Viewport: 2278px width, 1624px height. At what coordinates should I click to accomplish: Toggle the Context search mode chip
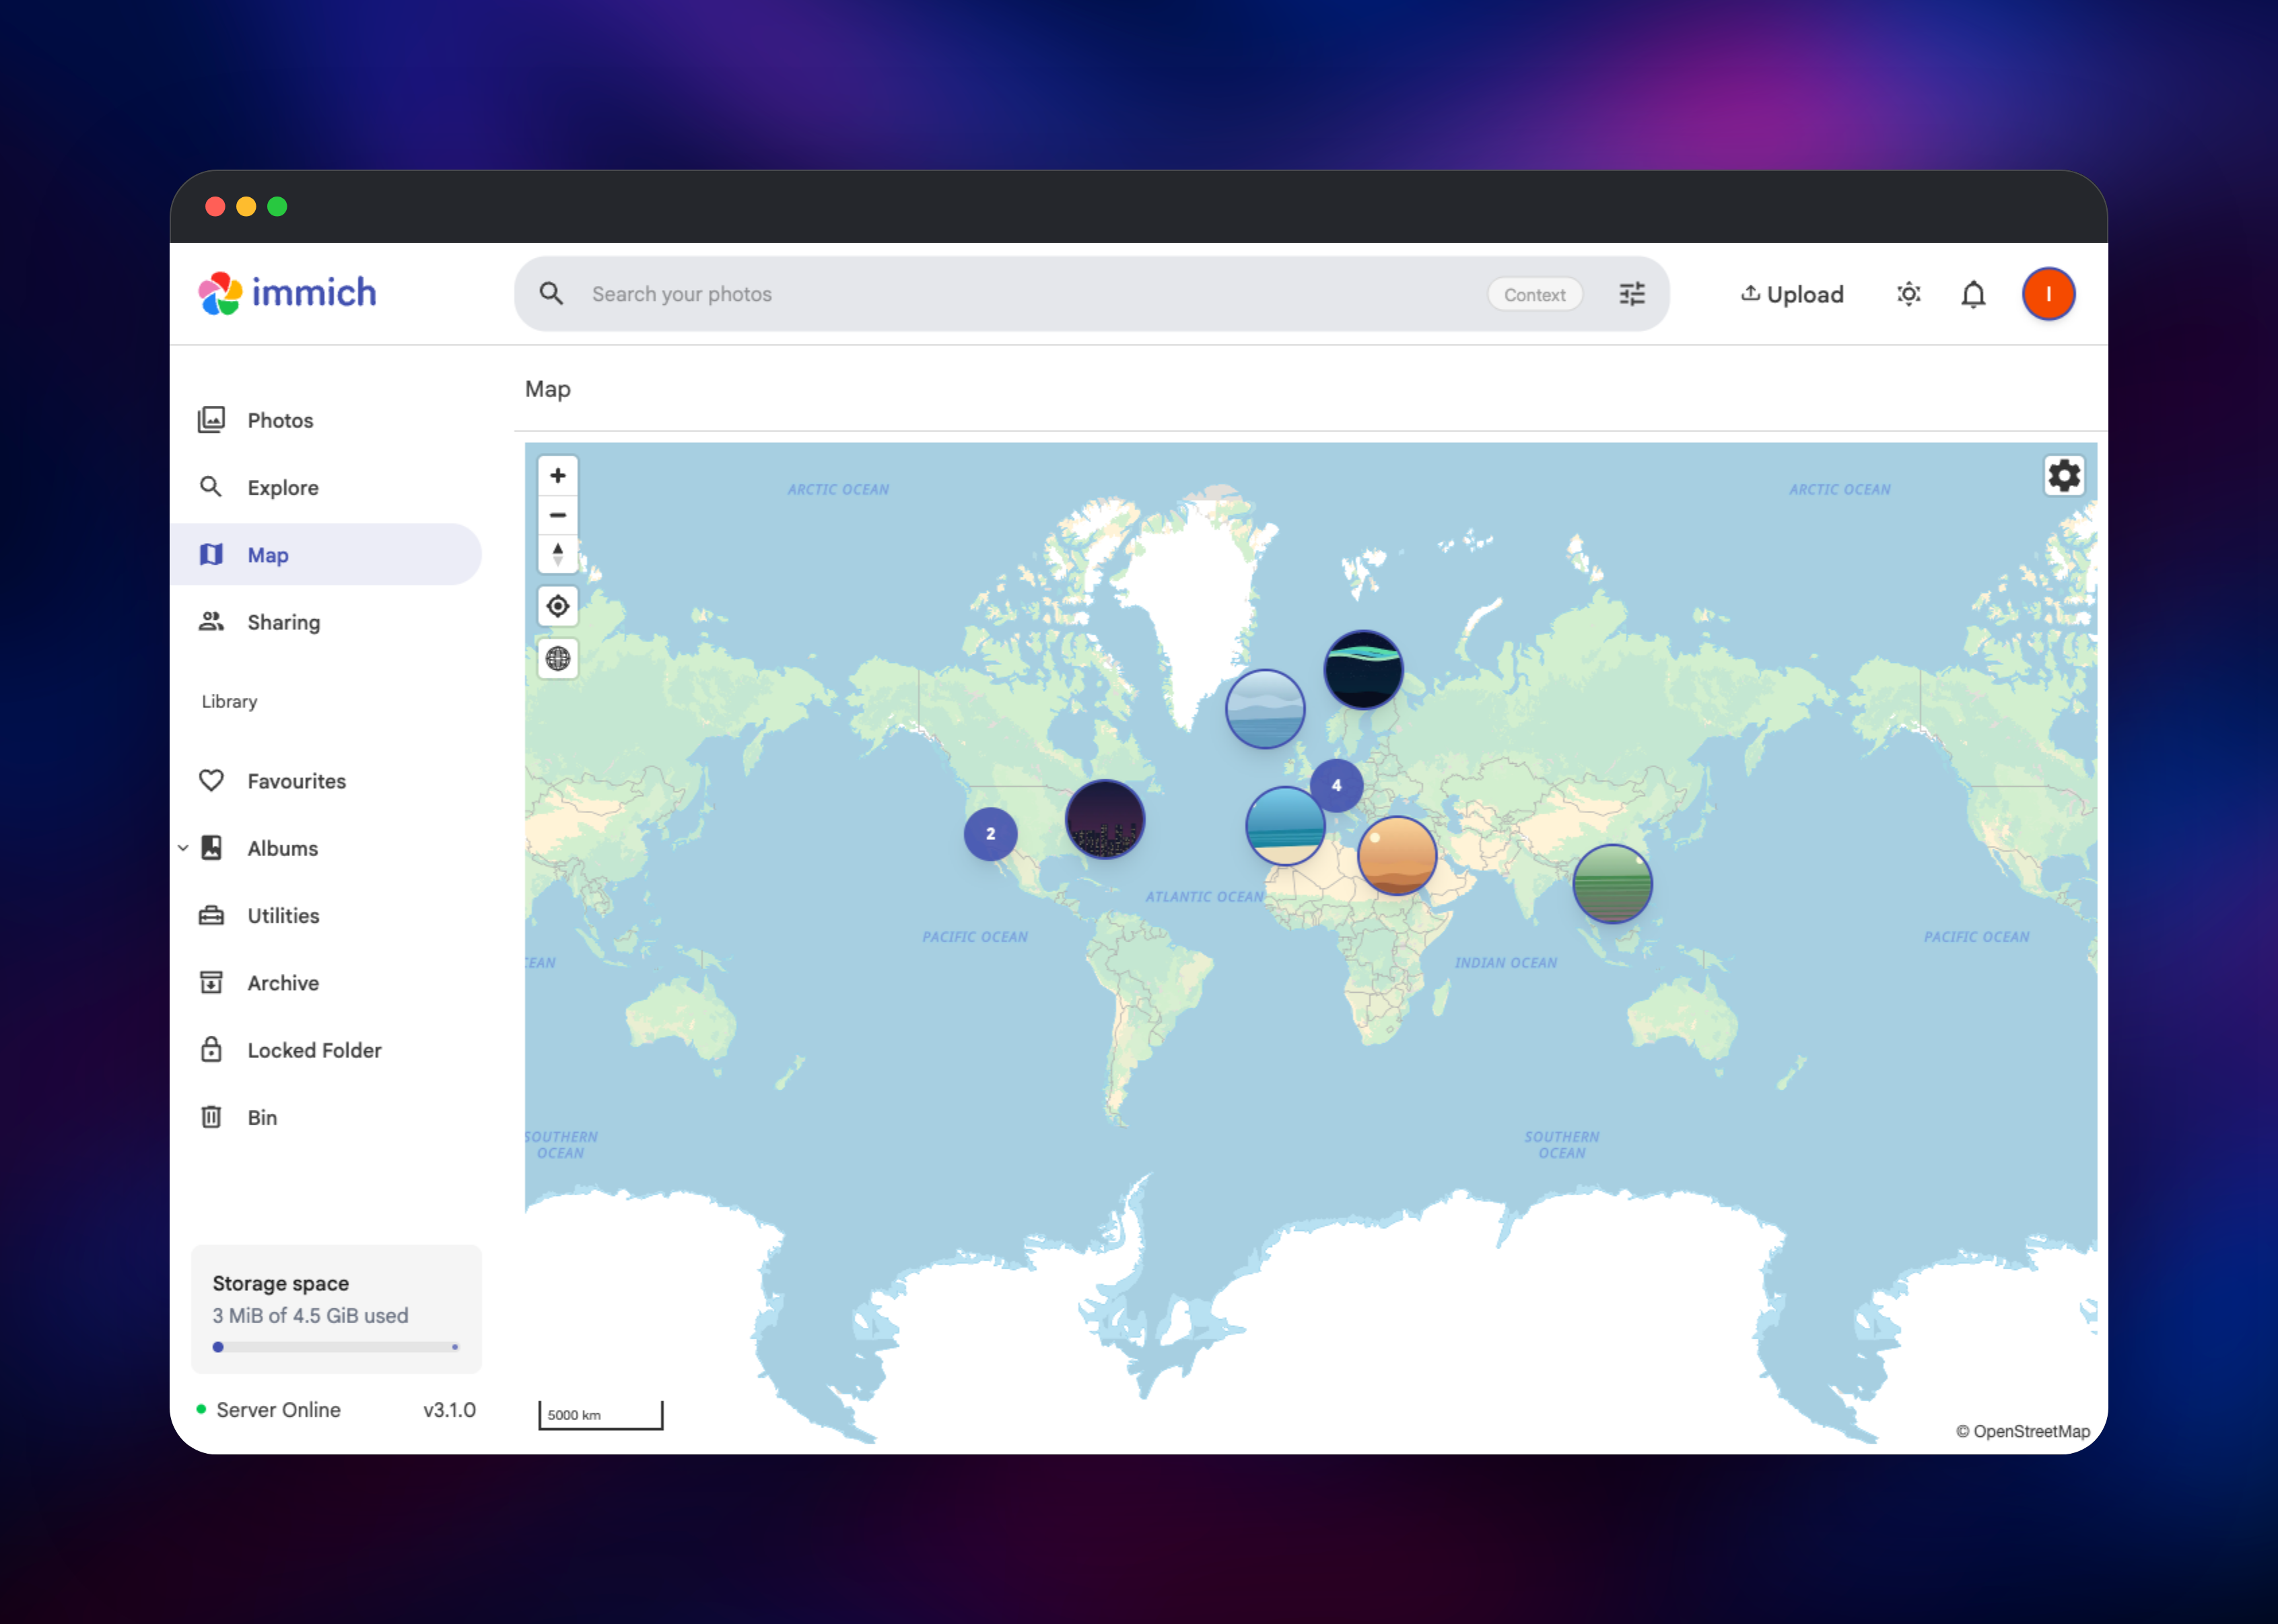(x=1534, y=294)
